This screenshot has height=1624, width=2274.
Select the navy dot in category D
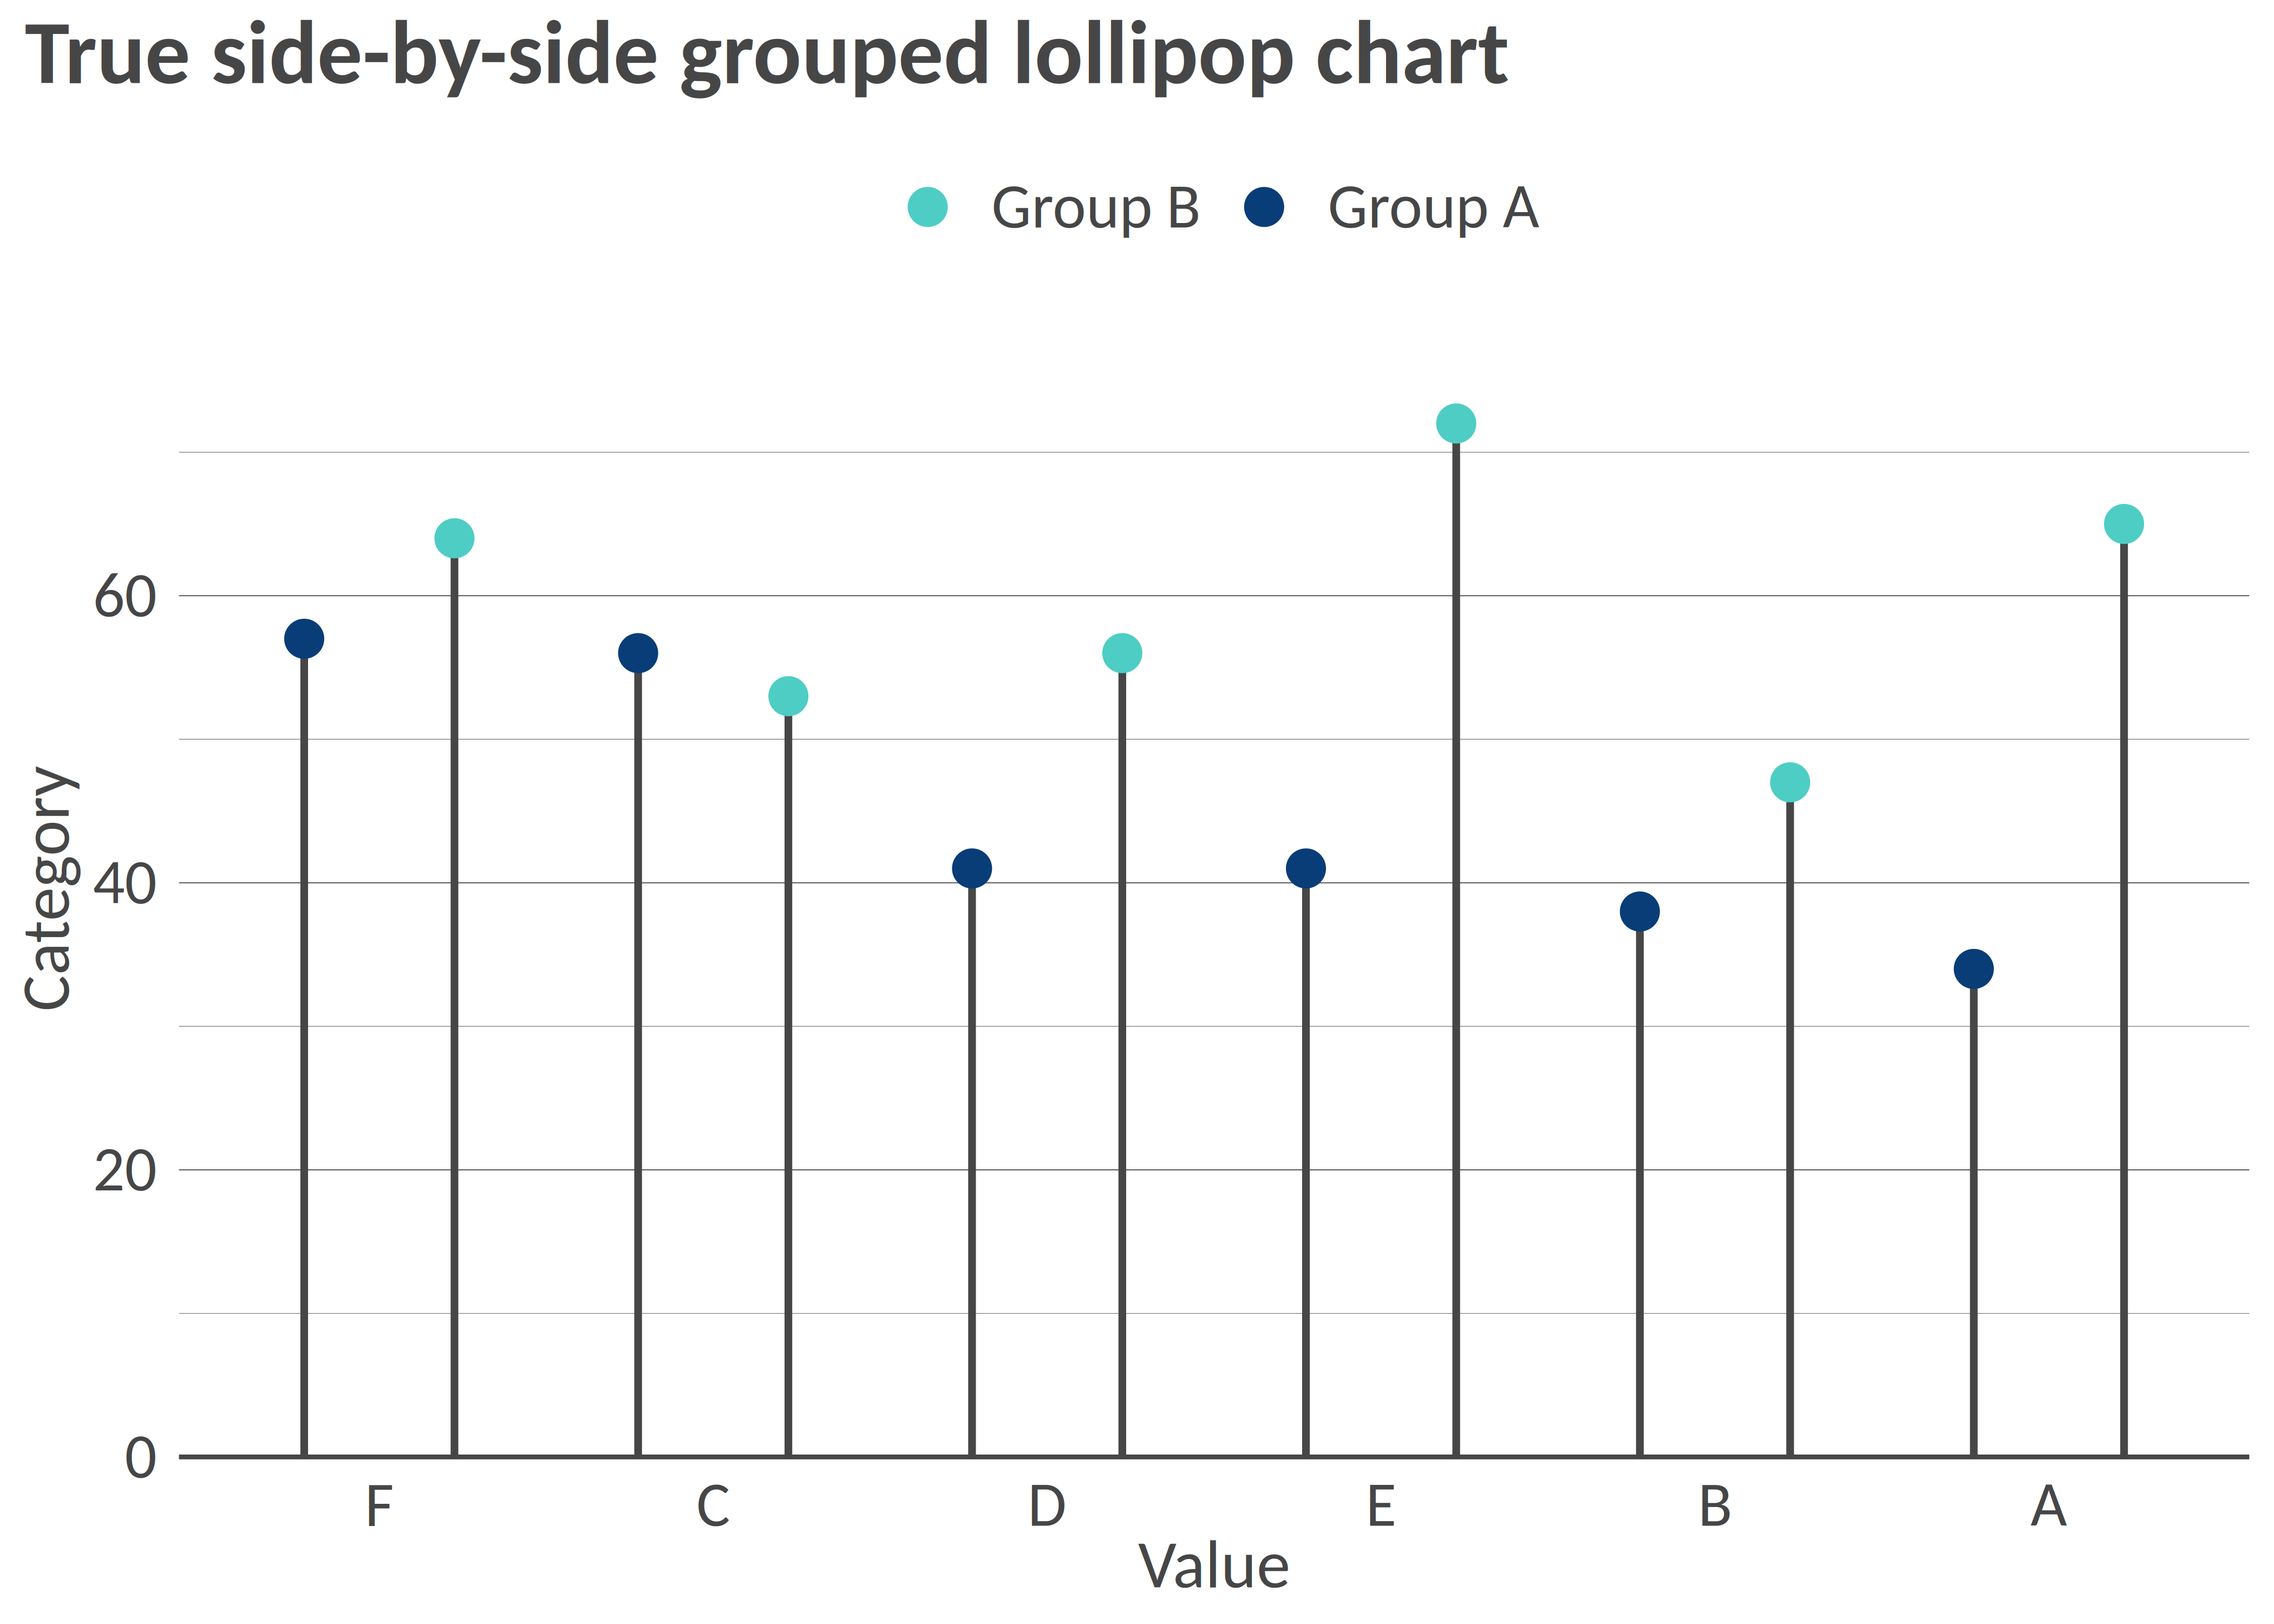point(972,868)
